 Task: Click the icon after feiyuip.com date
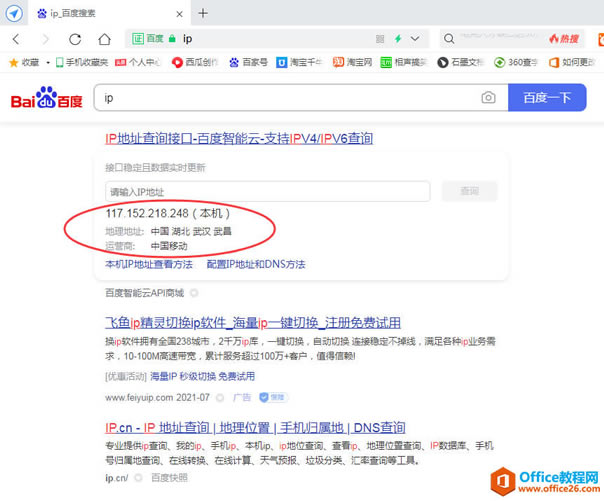point(220,398)
